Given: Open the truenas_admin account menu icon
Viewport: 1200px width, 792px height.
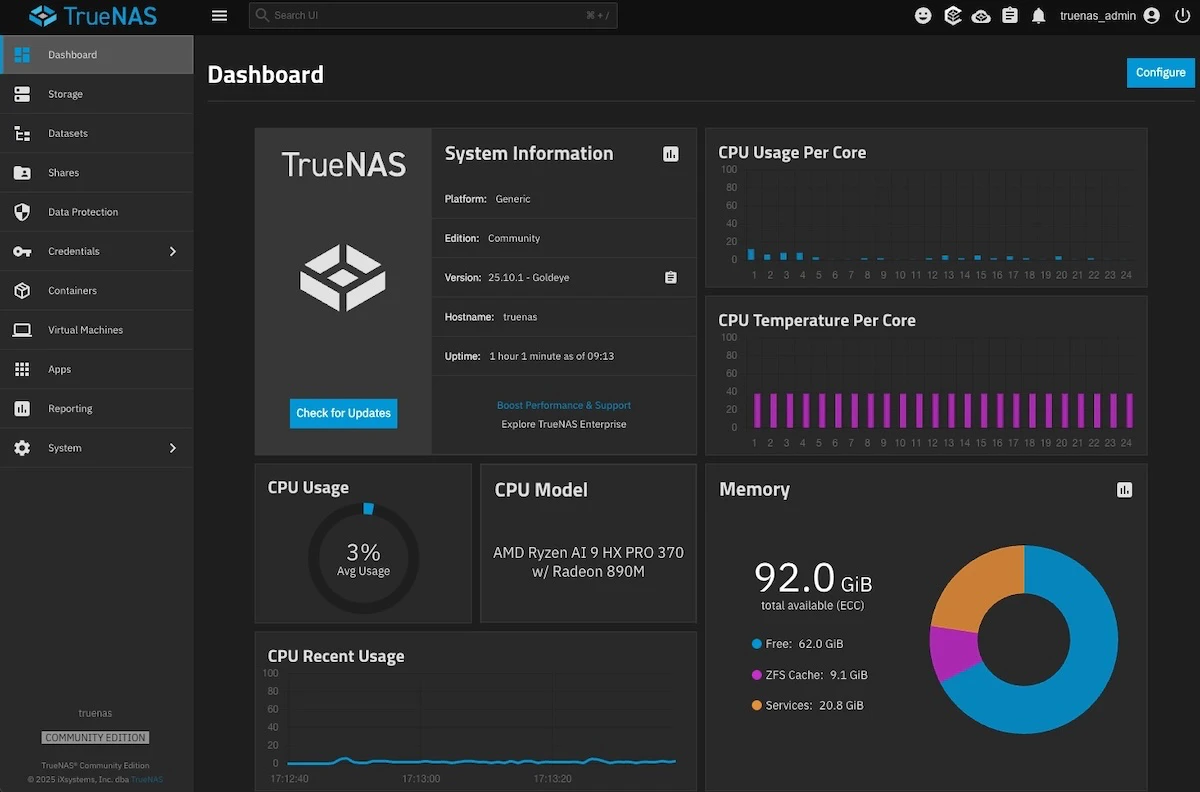Looking at the screenshot, I should (x=1150, y=15).
